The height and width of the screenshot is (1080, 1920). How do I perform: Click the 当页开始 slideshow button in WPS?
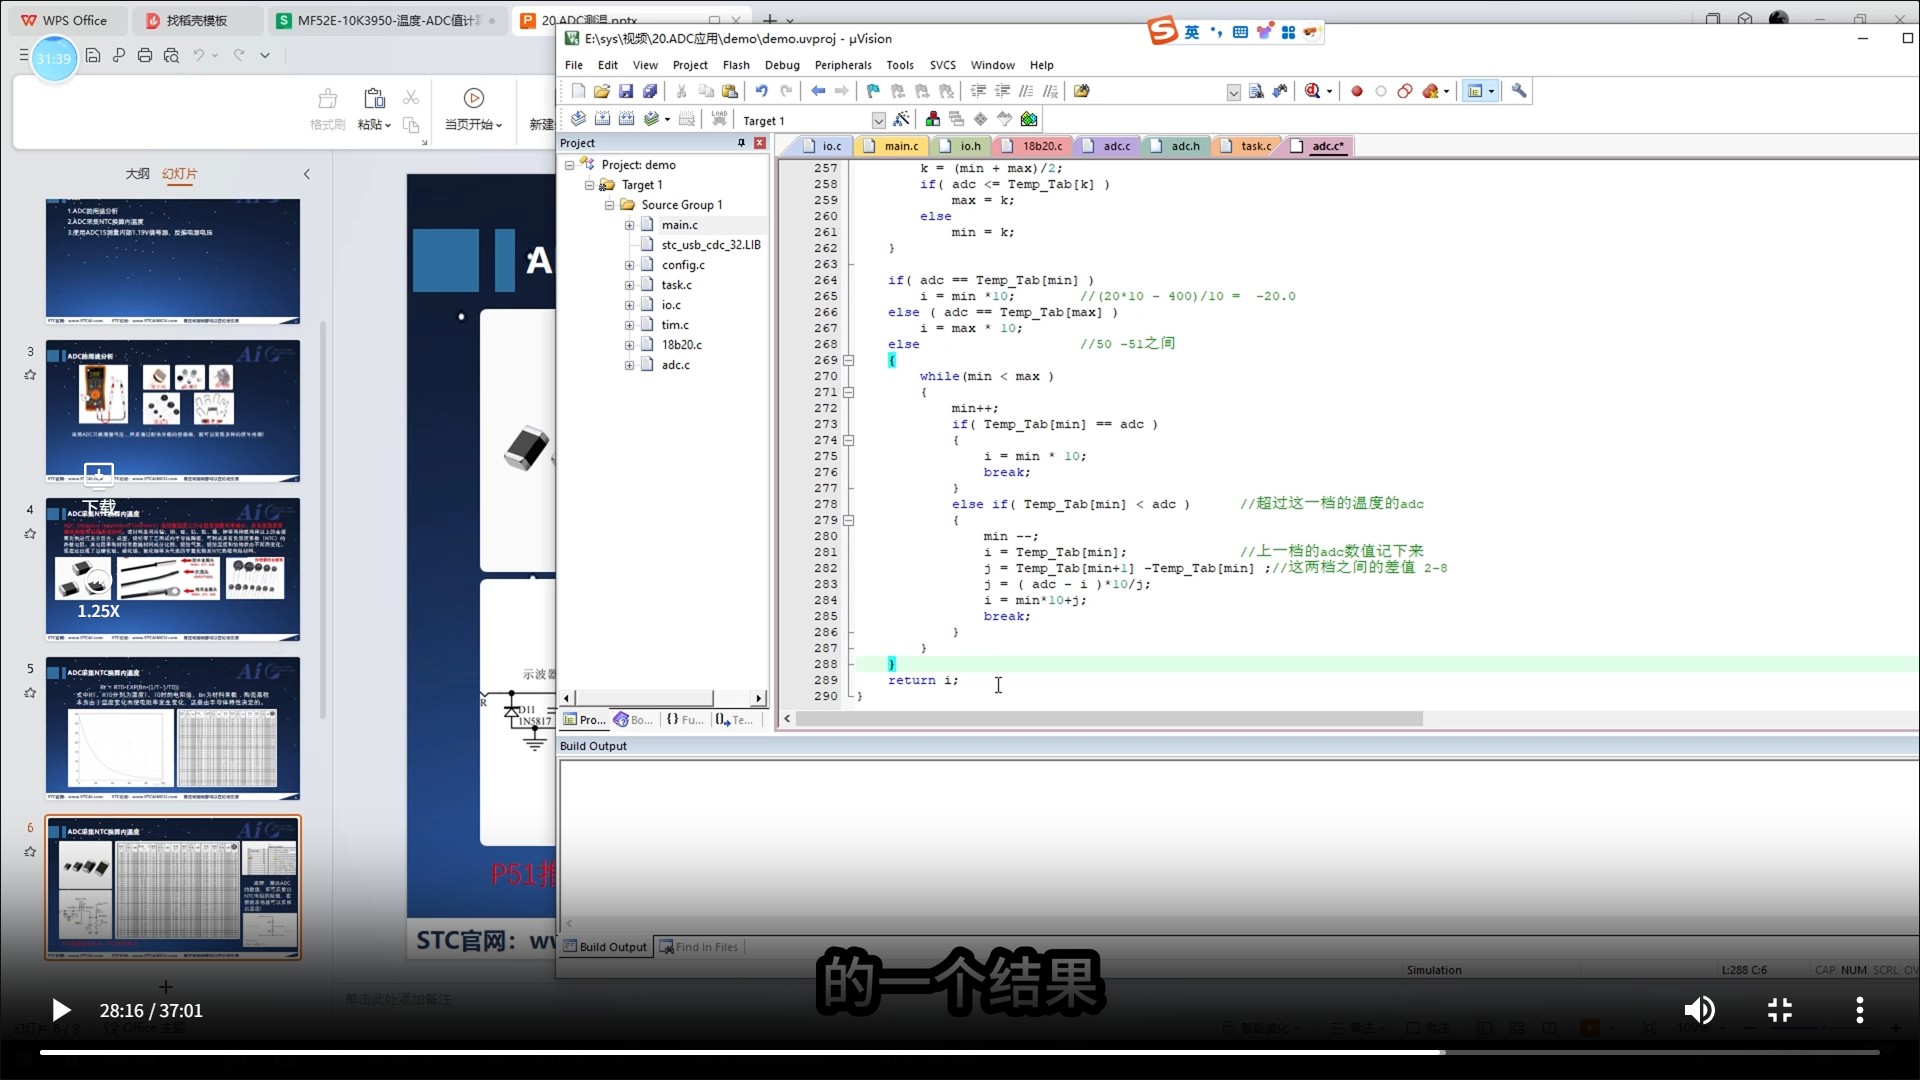tap(474, 108)
